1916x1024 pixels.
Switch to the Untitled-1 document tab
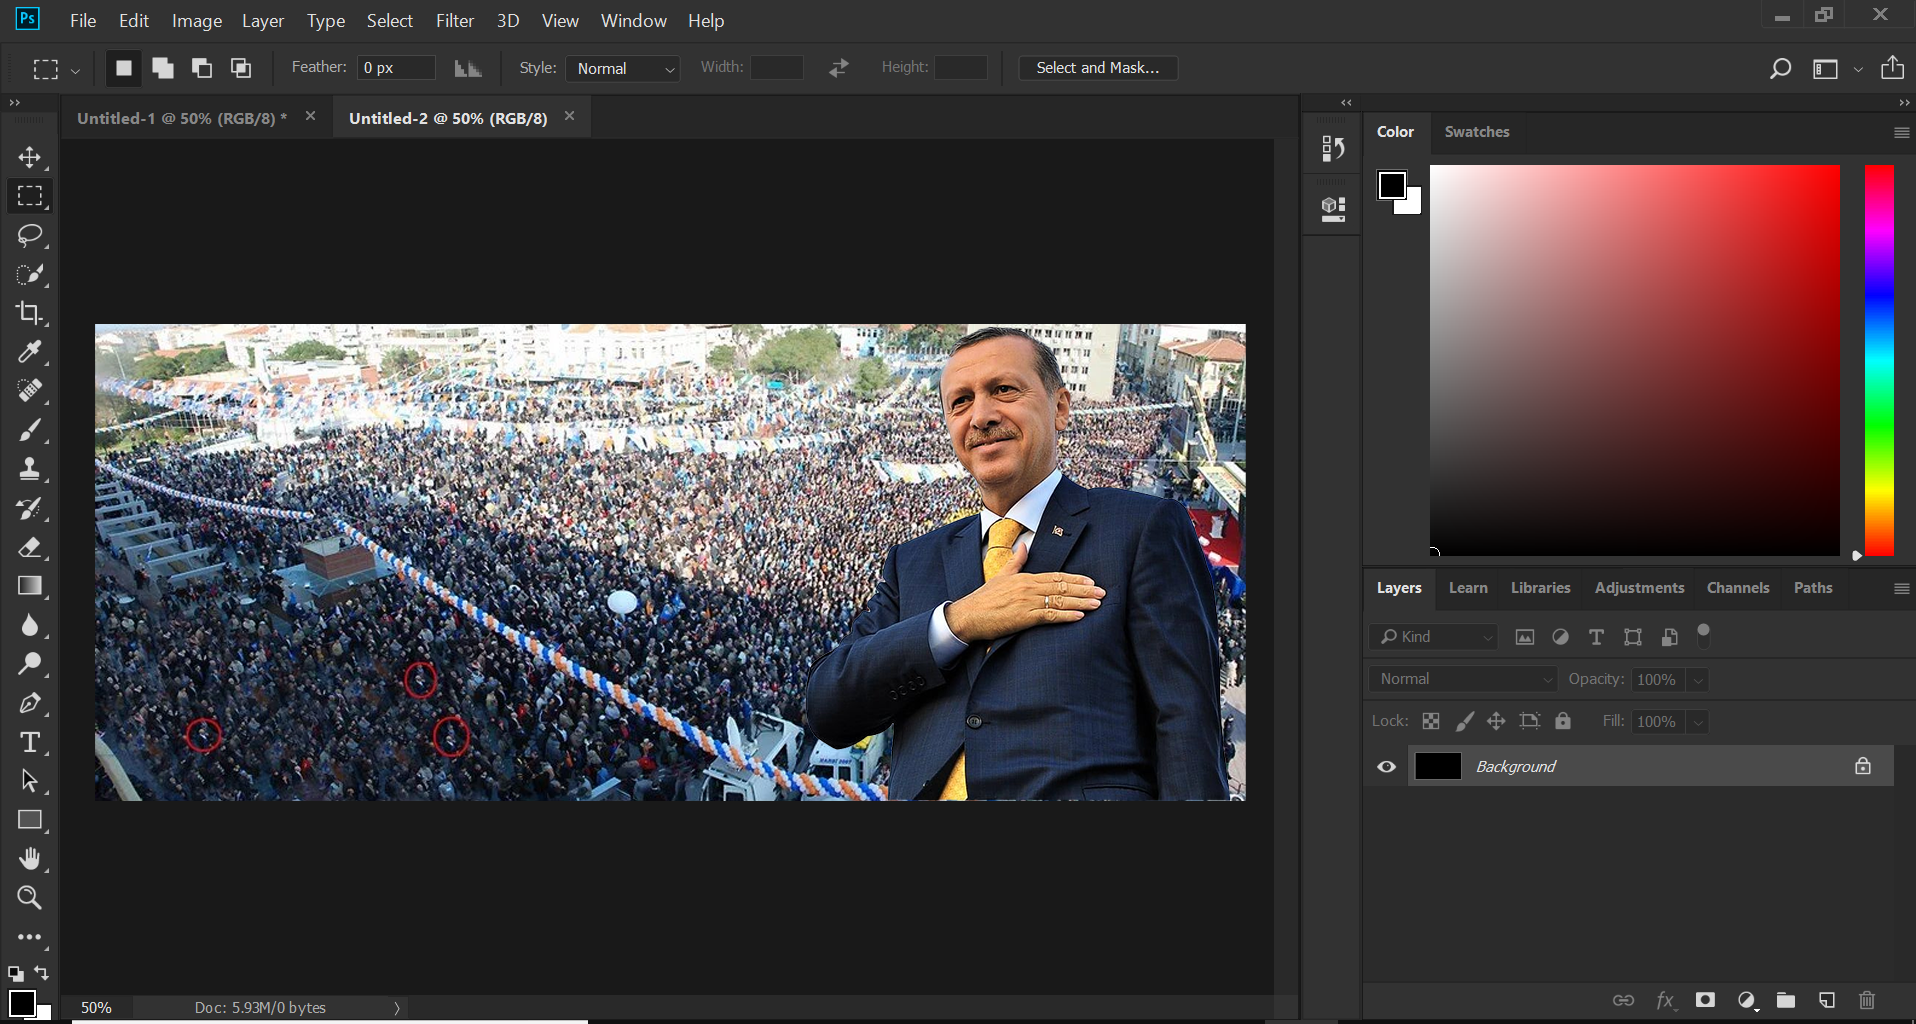point(181,118)
